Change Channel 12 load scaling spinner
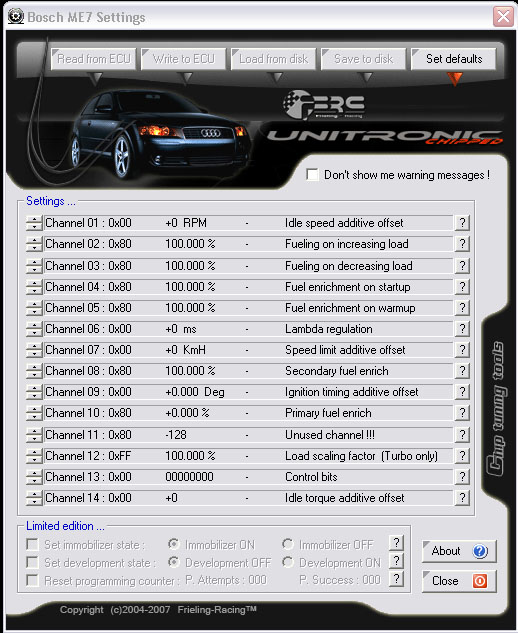 (34, 456)
